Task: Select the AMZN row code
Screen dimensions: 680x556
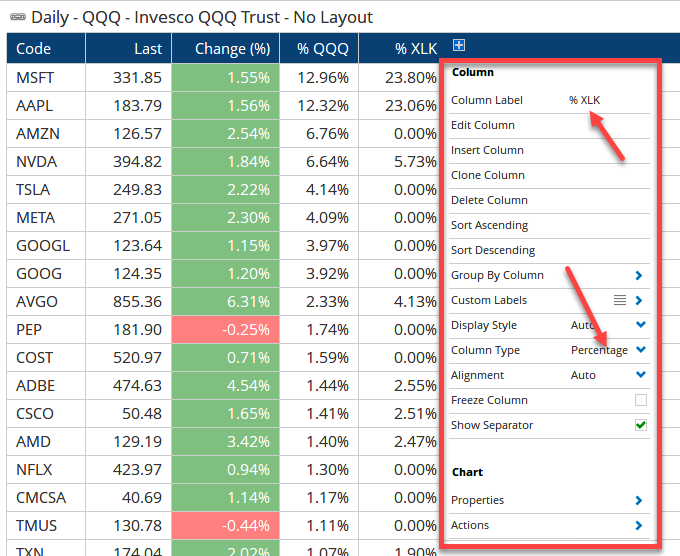Action: 46,134
